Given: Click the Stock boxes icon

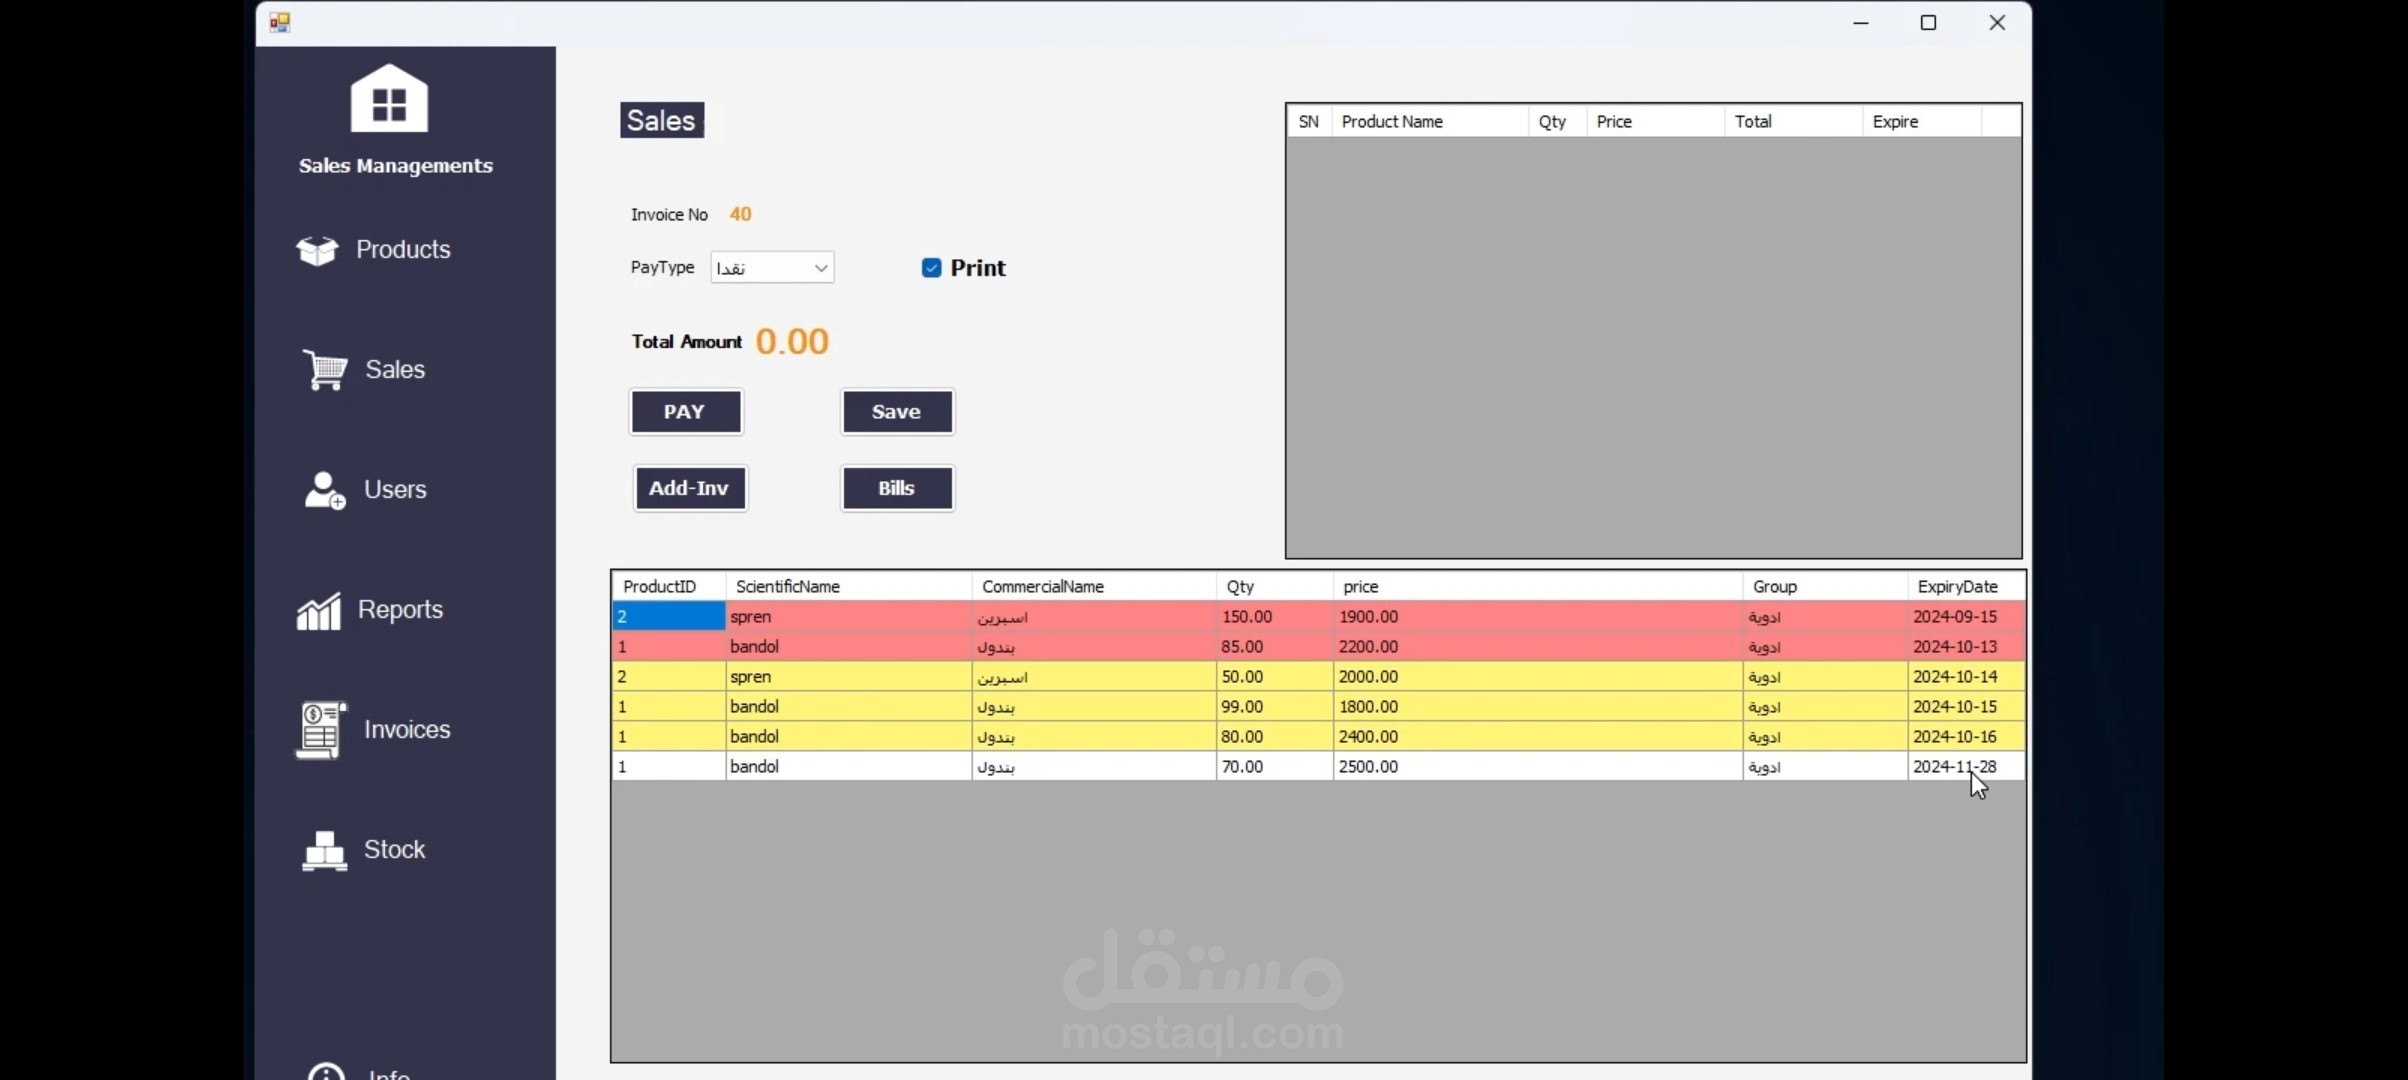Looking at the screenshot, I should coord(324,850).
